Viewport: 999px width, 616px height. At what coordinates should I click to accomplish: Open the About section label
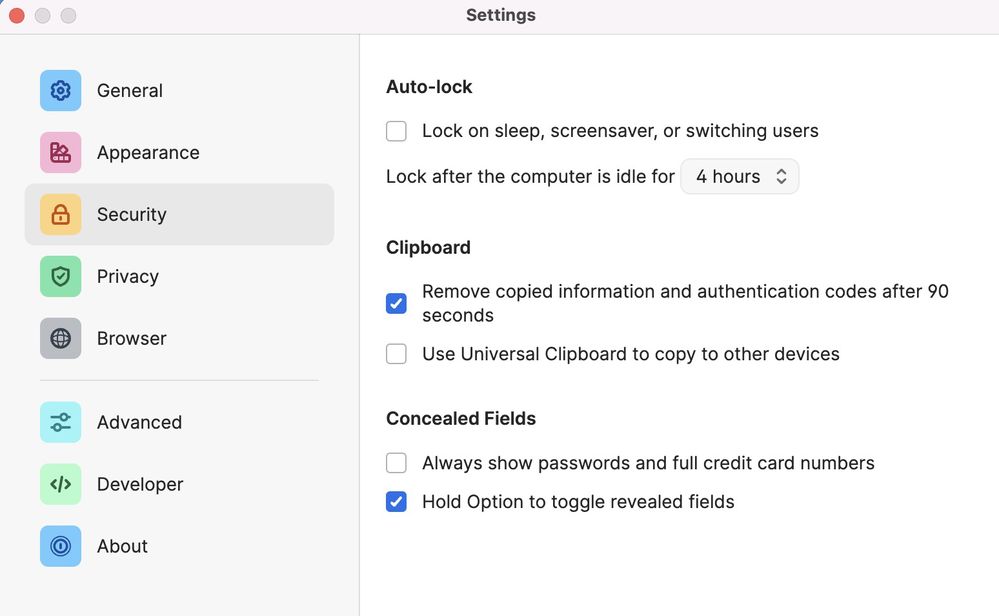(x=122, y=546)
